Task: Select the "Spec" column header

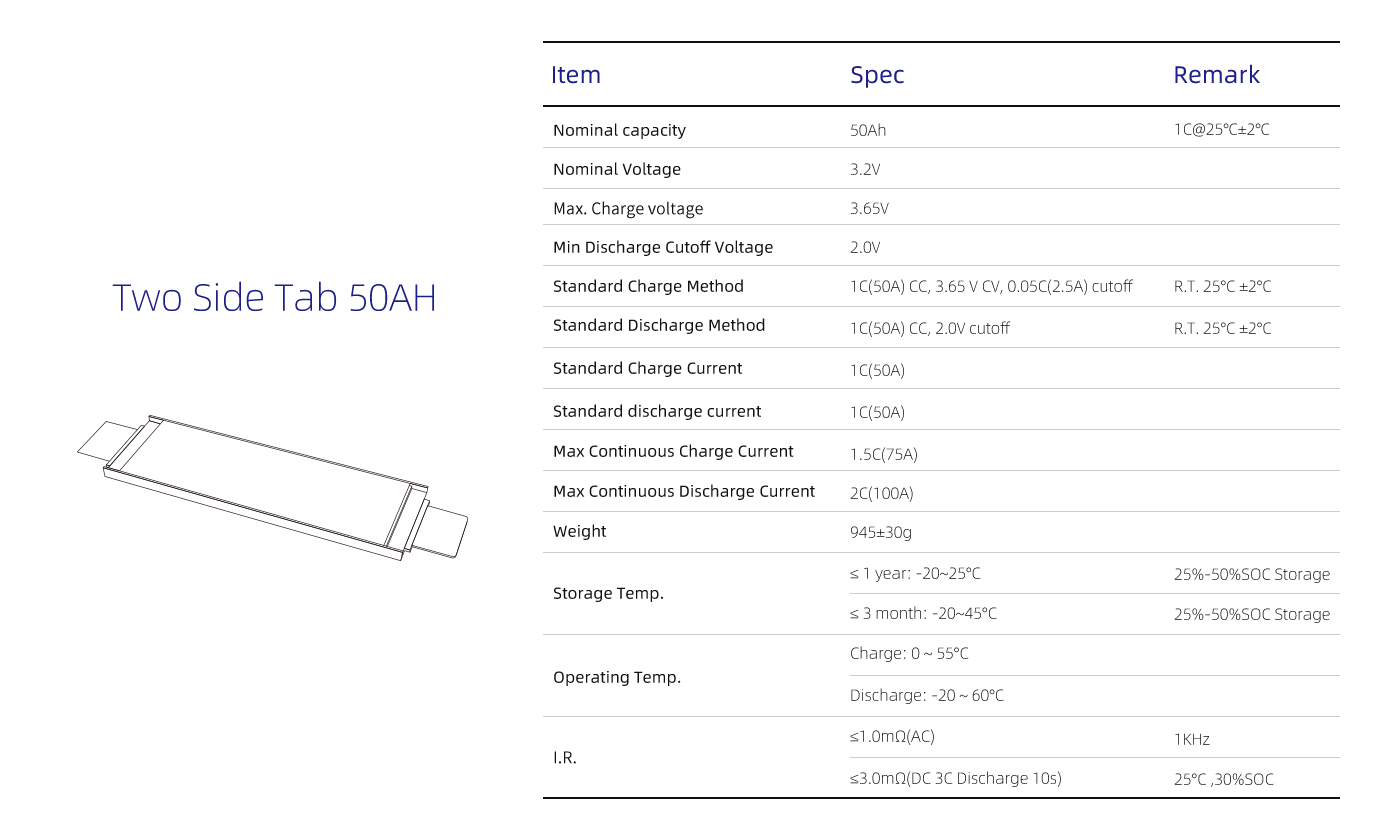Action: [877, 75]
